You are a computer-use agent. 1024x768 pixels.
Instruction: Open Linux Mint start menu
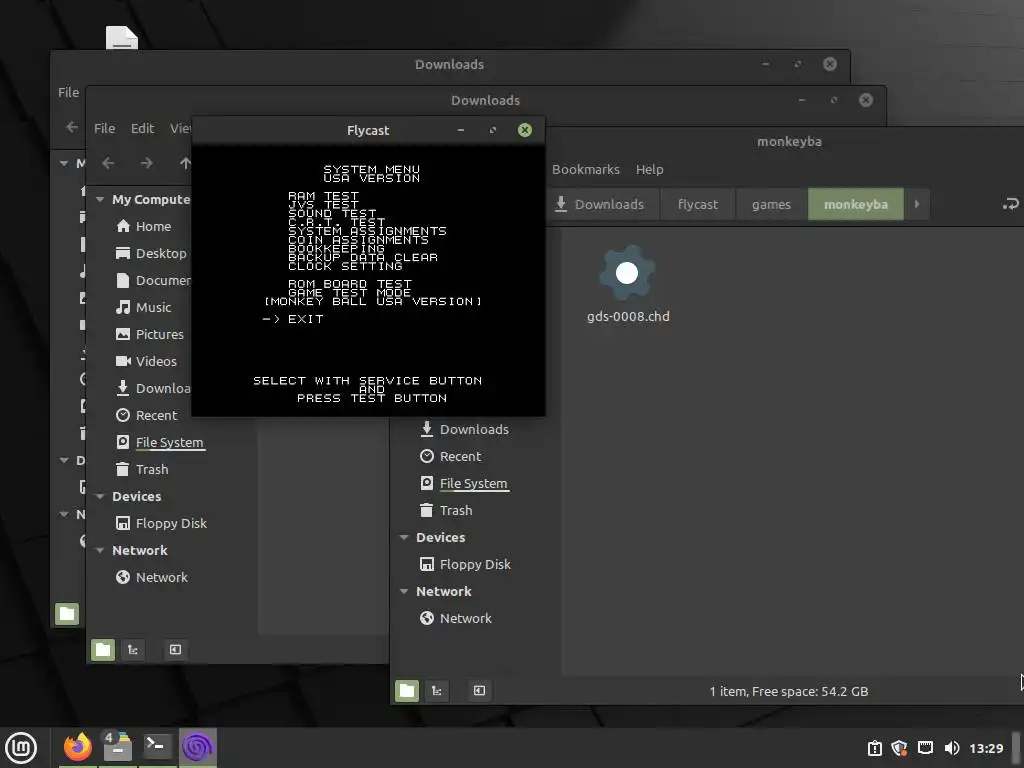[21, 748]
